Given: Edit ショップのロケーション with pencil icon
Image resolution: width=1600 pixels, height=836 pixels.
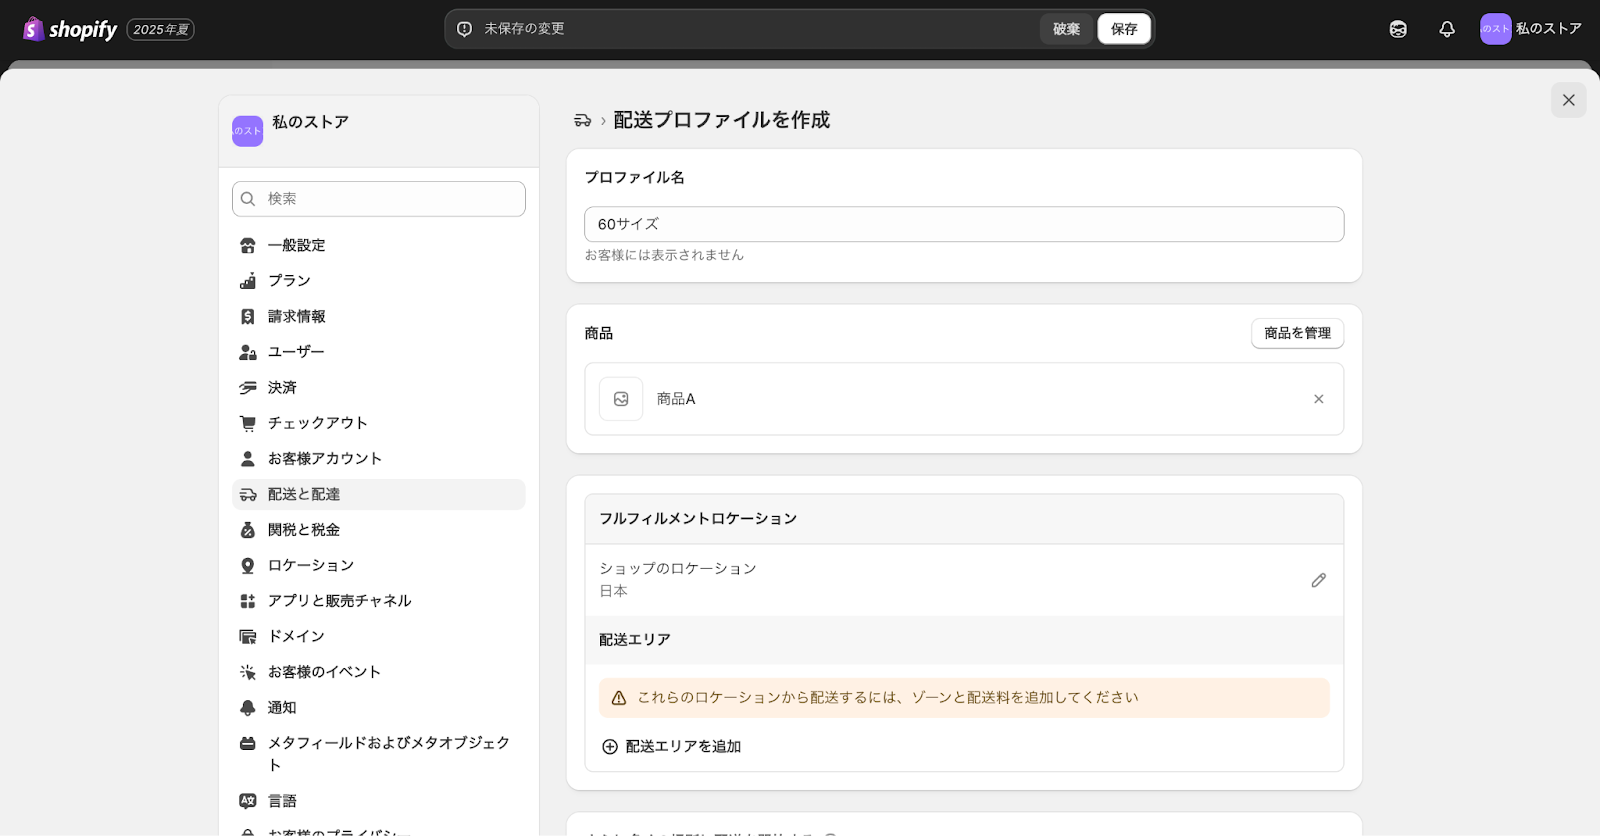Looking at the screenshot, I should coord(1318,580).
